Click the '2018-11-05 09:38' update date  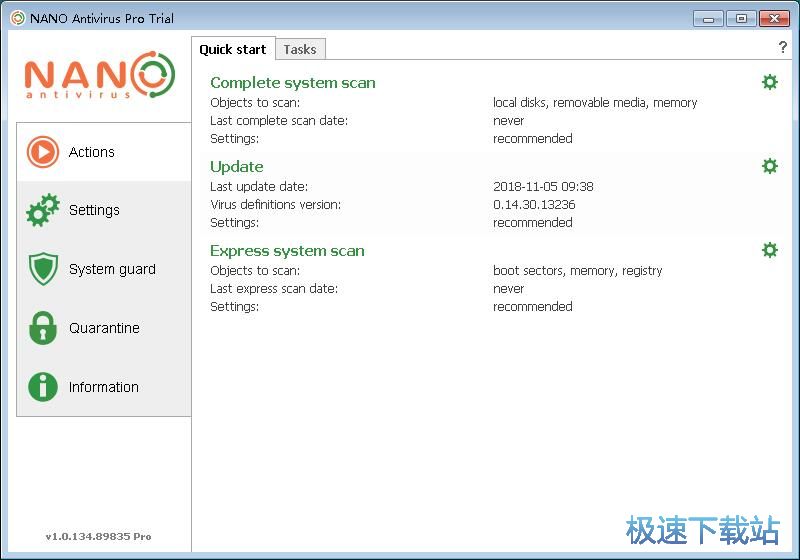point(543,187)
